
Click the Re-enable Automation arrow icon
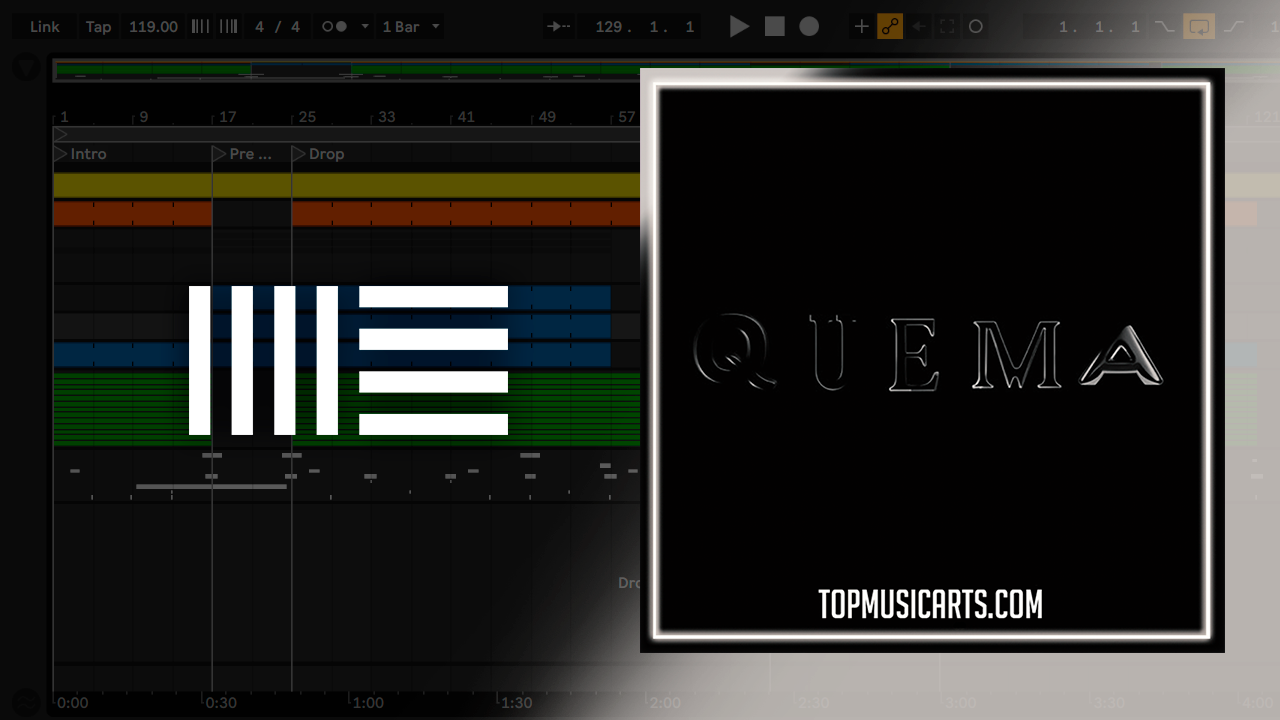(x=919, y=27)
